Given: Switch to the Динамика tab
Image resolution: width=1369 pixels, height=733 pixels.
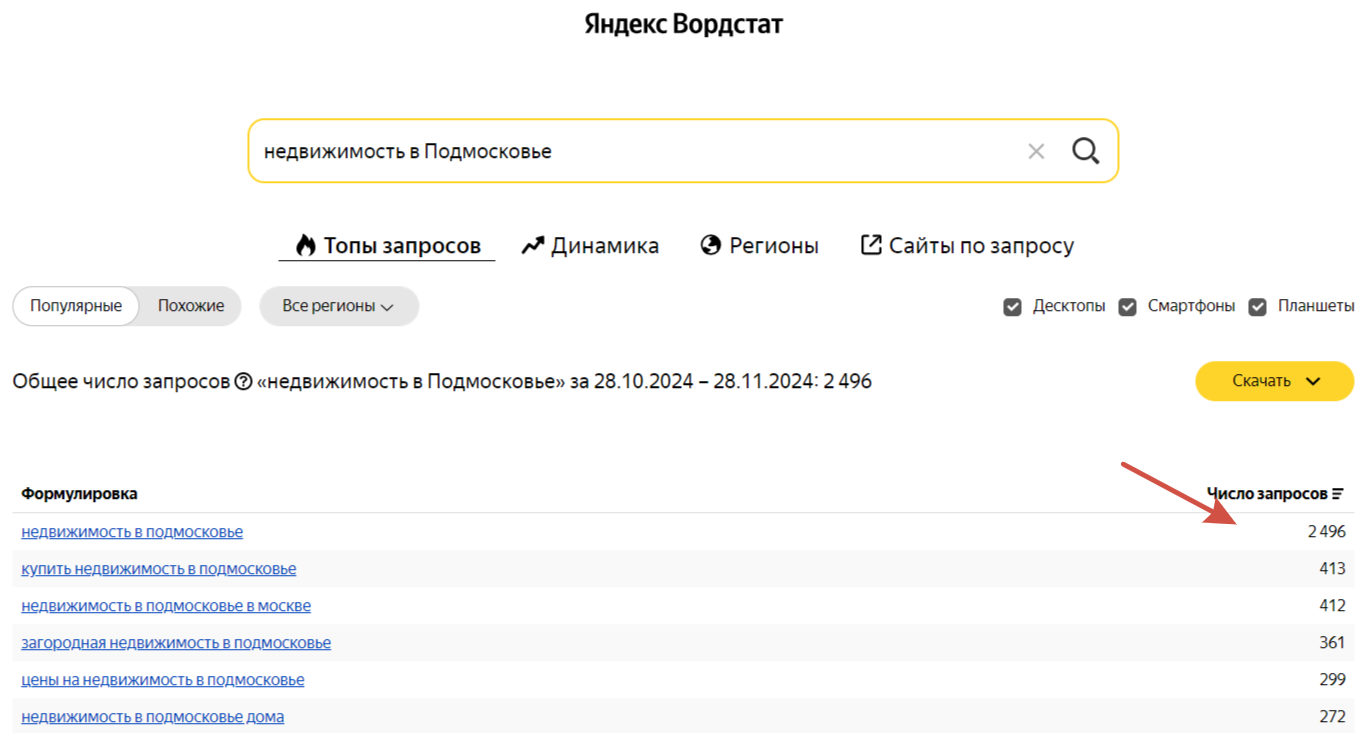Looking at the screenshot, I should point(590,246).
